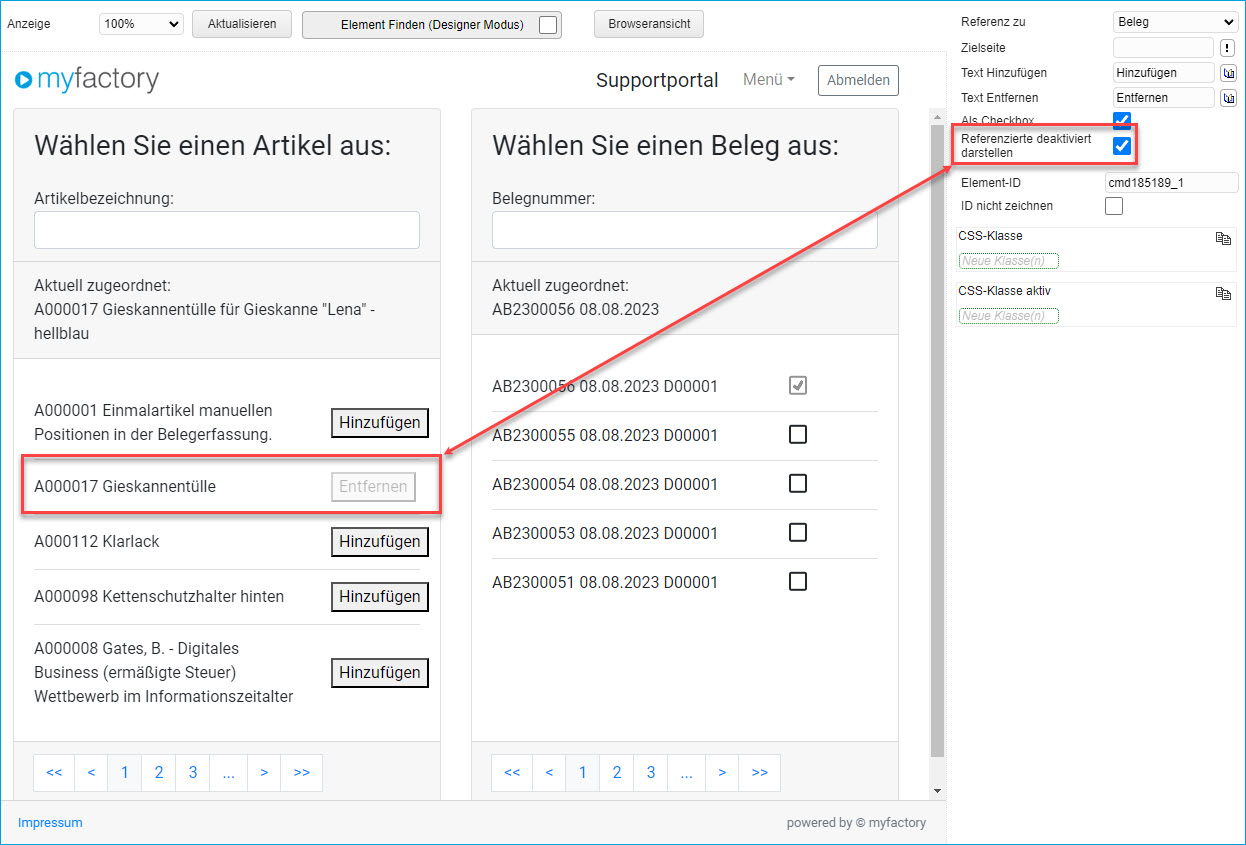Click the copy icon for CSS-Klasse aktiv

(1222, 293)
